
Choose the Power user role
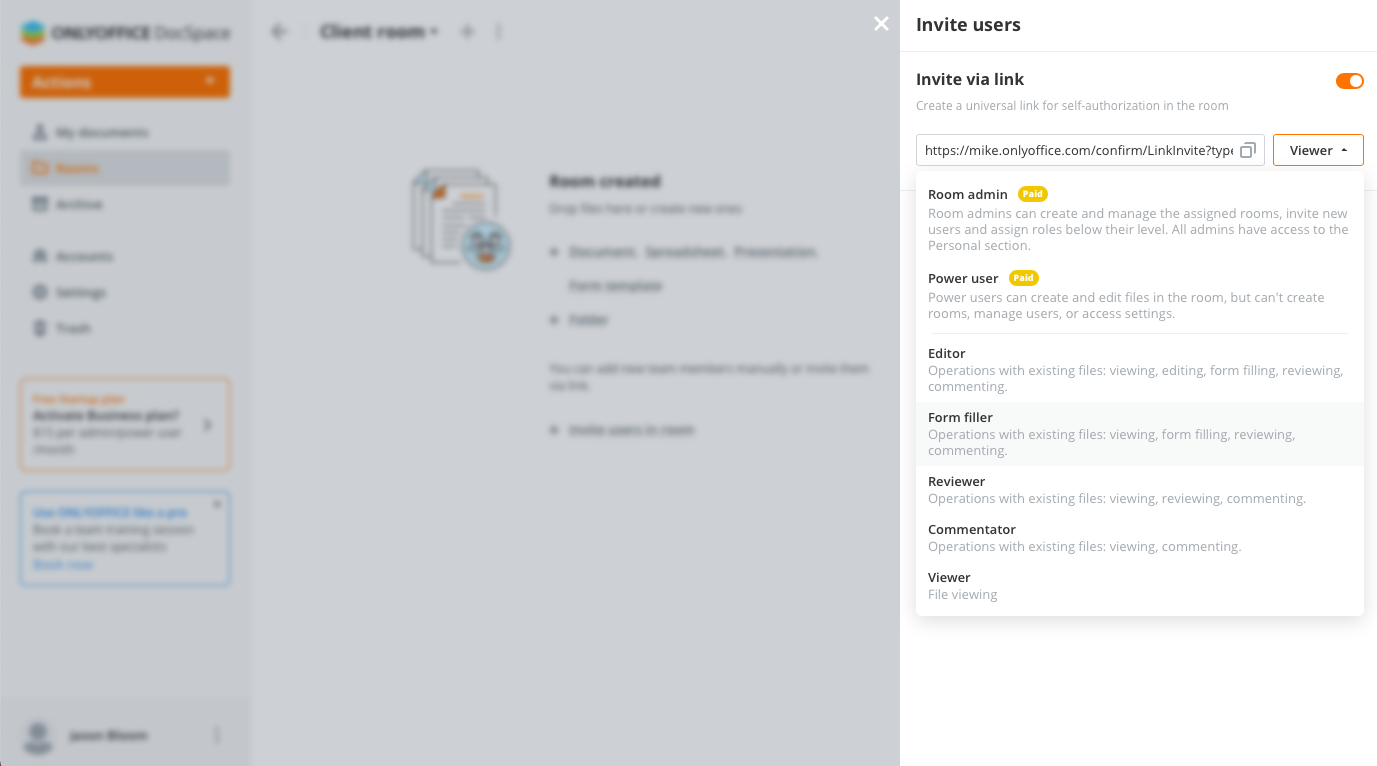(1139, 296)
